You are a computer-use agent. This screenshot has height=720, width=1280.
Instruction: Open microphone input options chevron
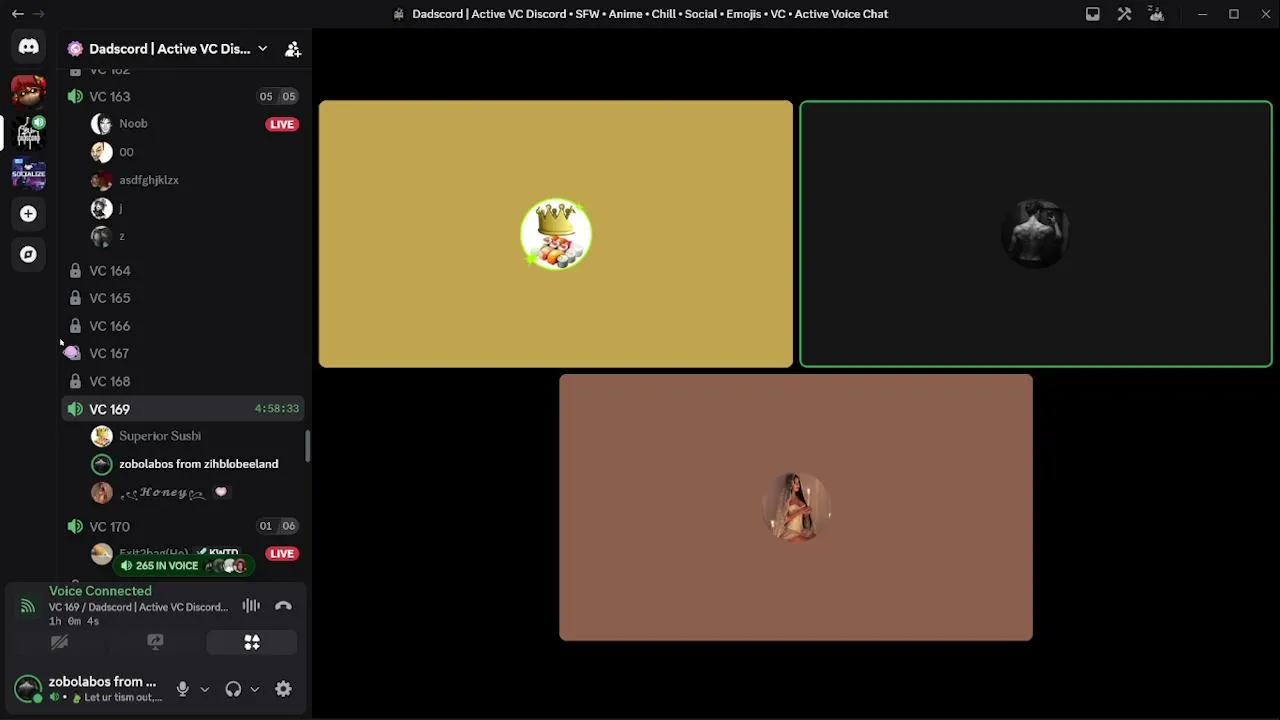pos(204,689)
